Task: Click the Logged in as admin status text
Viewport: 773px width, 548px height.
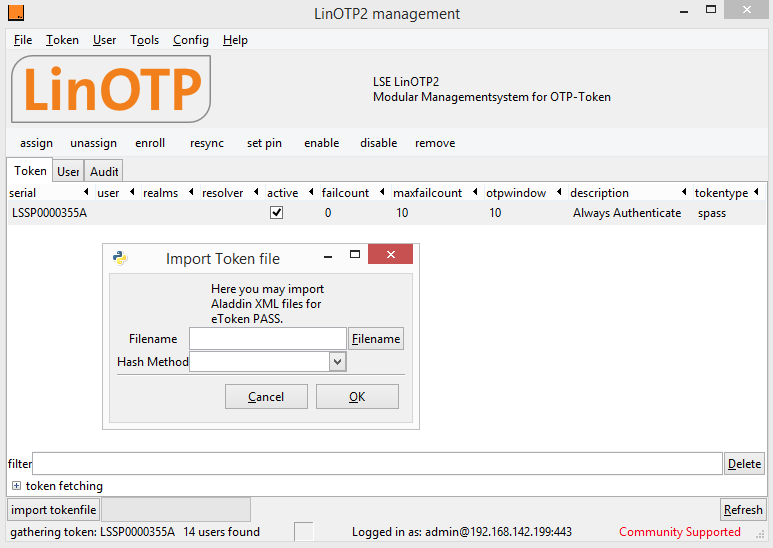Action: click(461, 532)
